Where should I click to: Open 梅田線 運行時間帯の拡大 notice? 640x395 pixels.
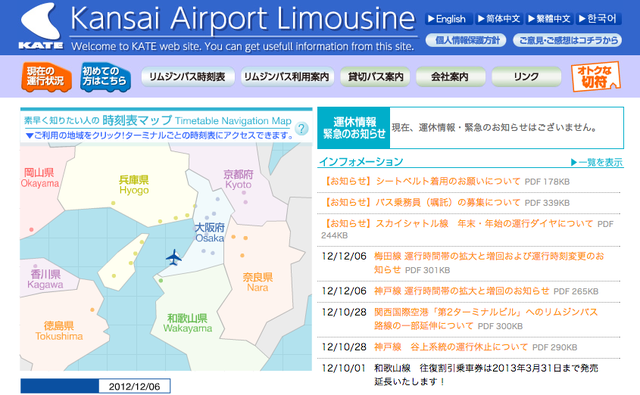489,263
